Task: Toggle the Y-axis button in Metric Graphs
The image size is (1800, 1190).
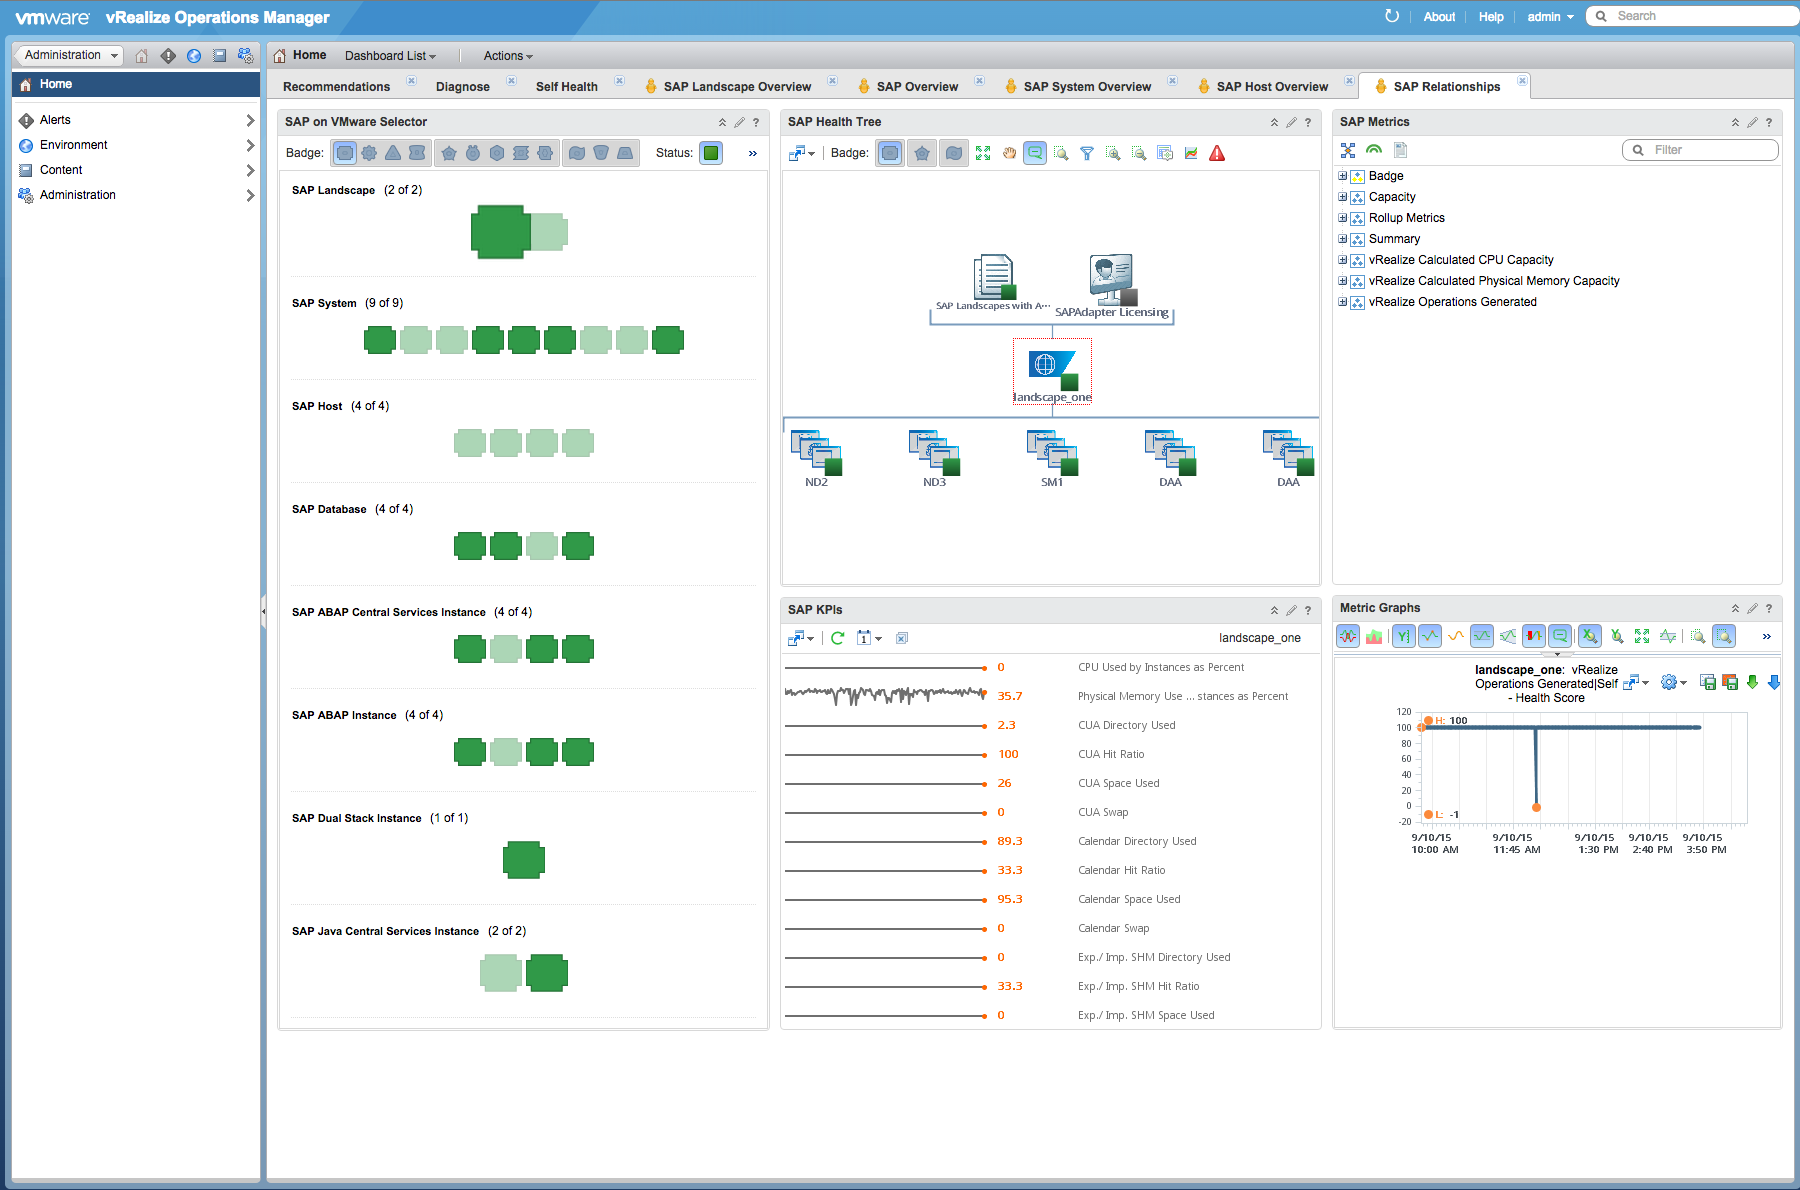Action: tap(1404, 636)
